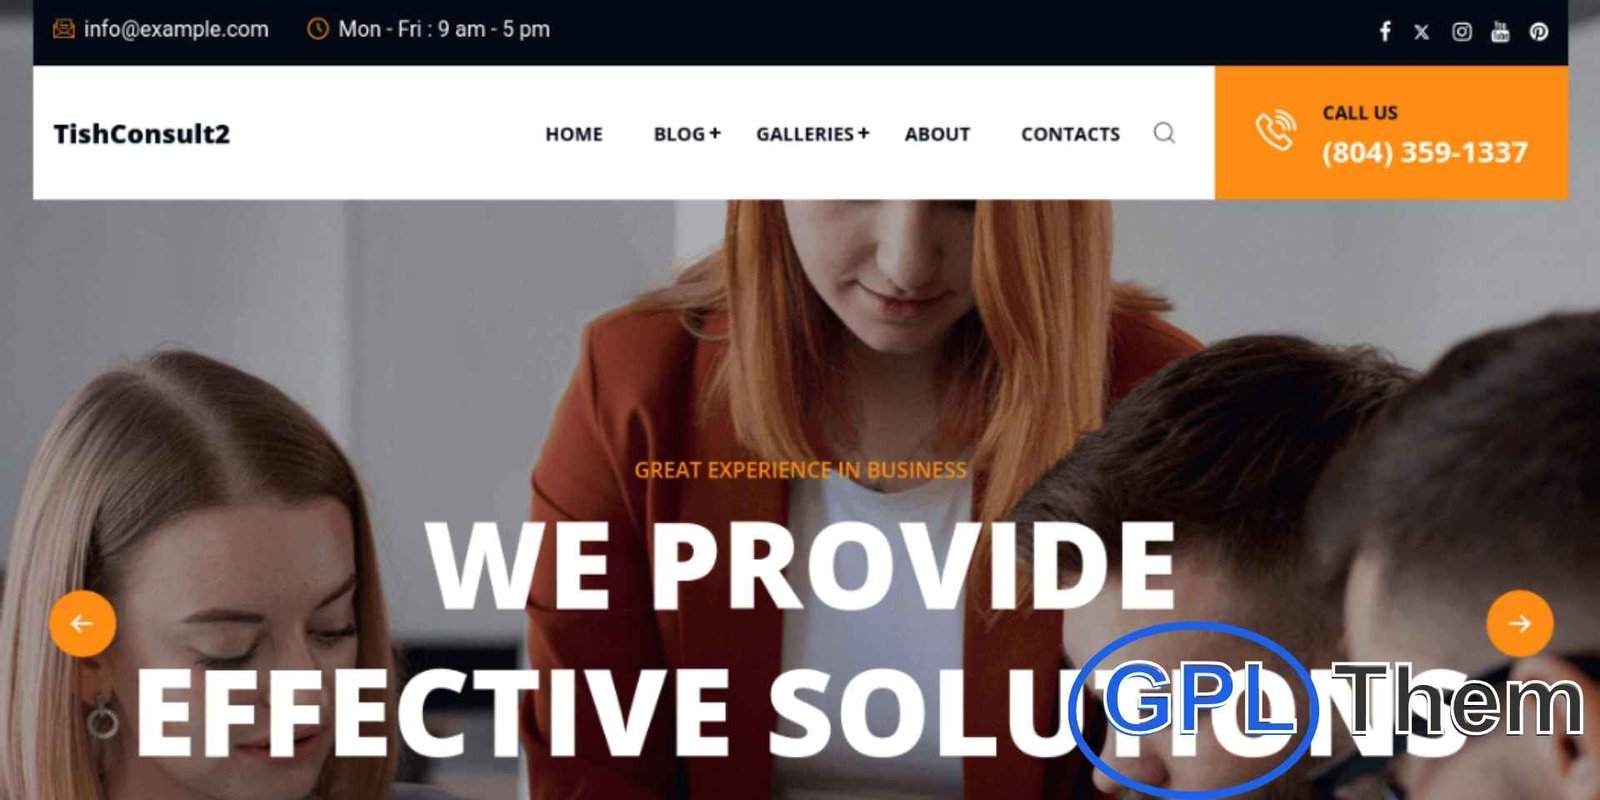
Task: Click the search magnifier icon in navbar
Action: (1164, 133)
